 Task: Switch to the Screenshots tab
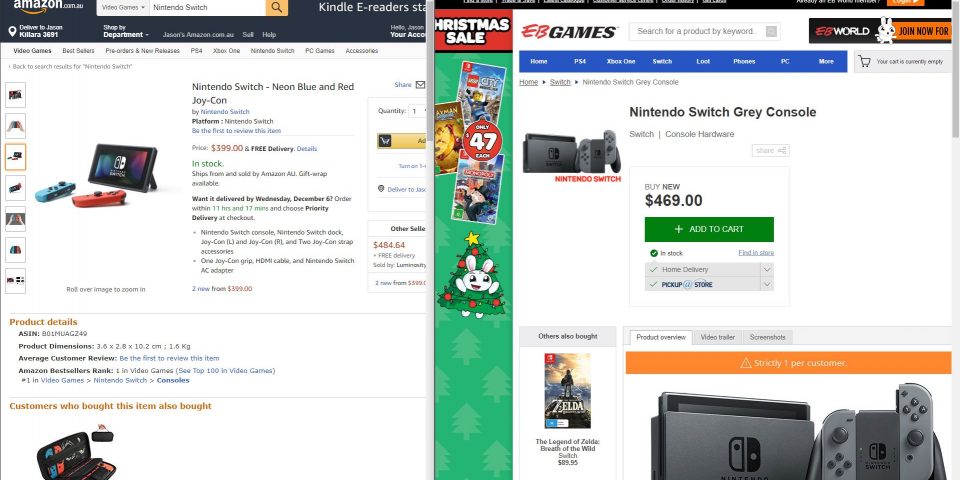tap(767, 337)
